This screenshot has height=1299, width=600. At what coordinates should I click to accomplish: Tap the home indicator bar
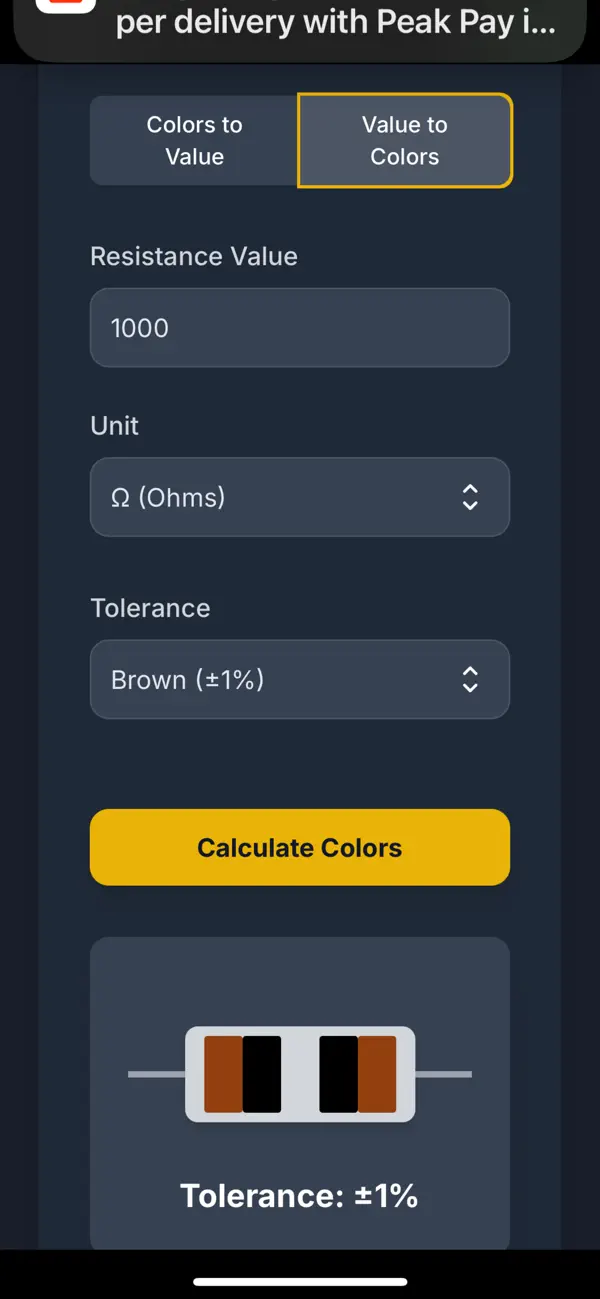coord(300,1282)
